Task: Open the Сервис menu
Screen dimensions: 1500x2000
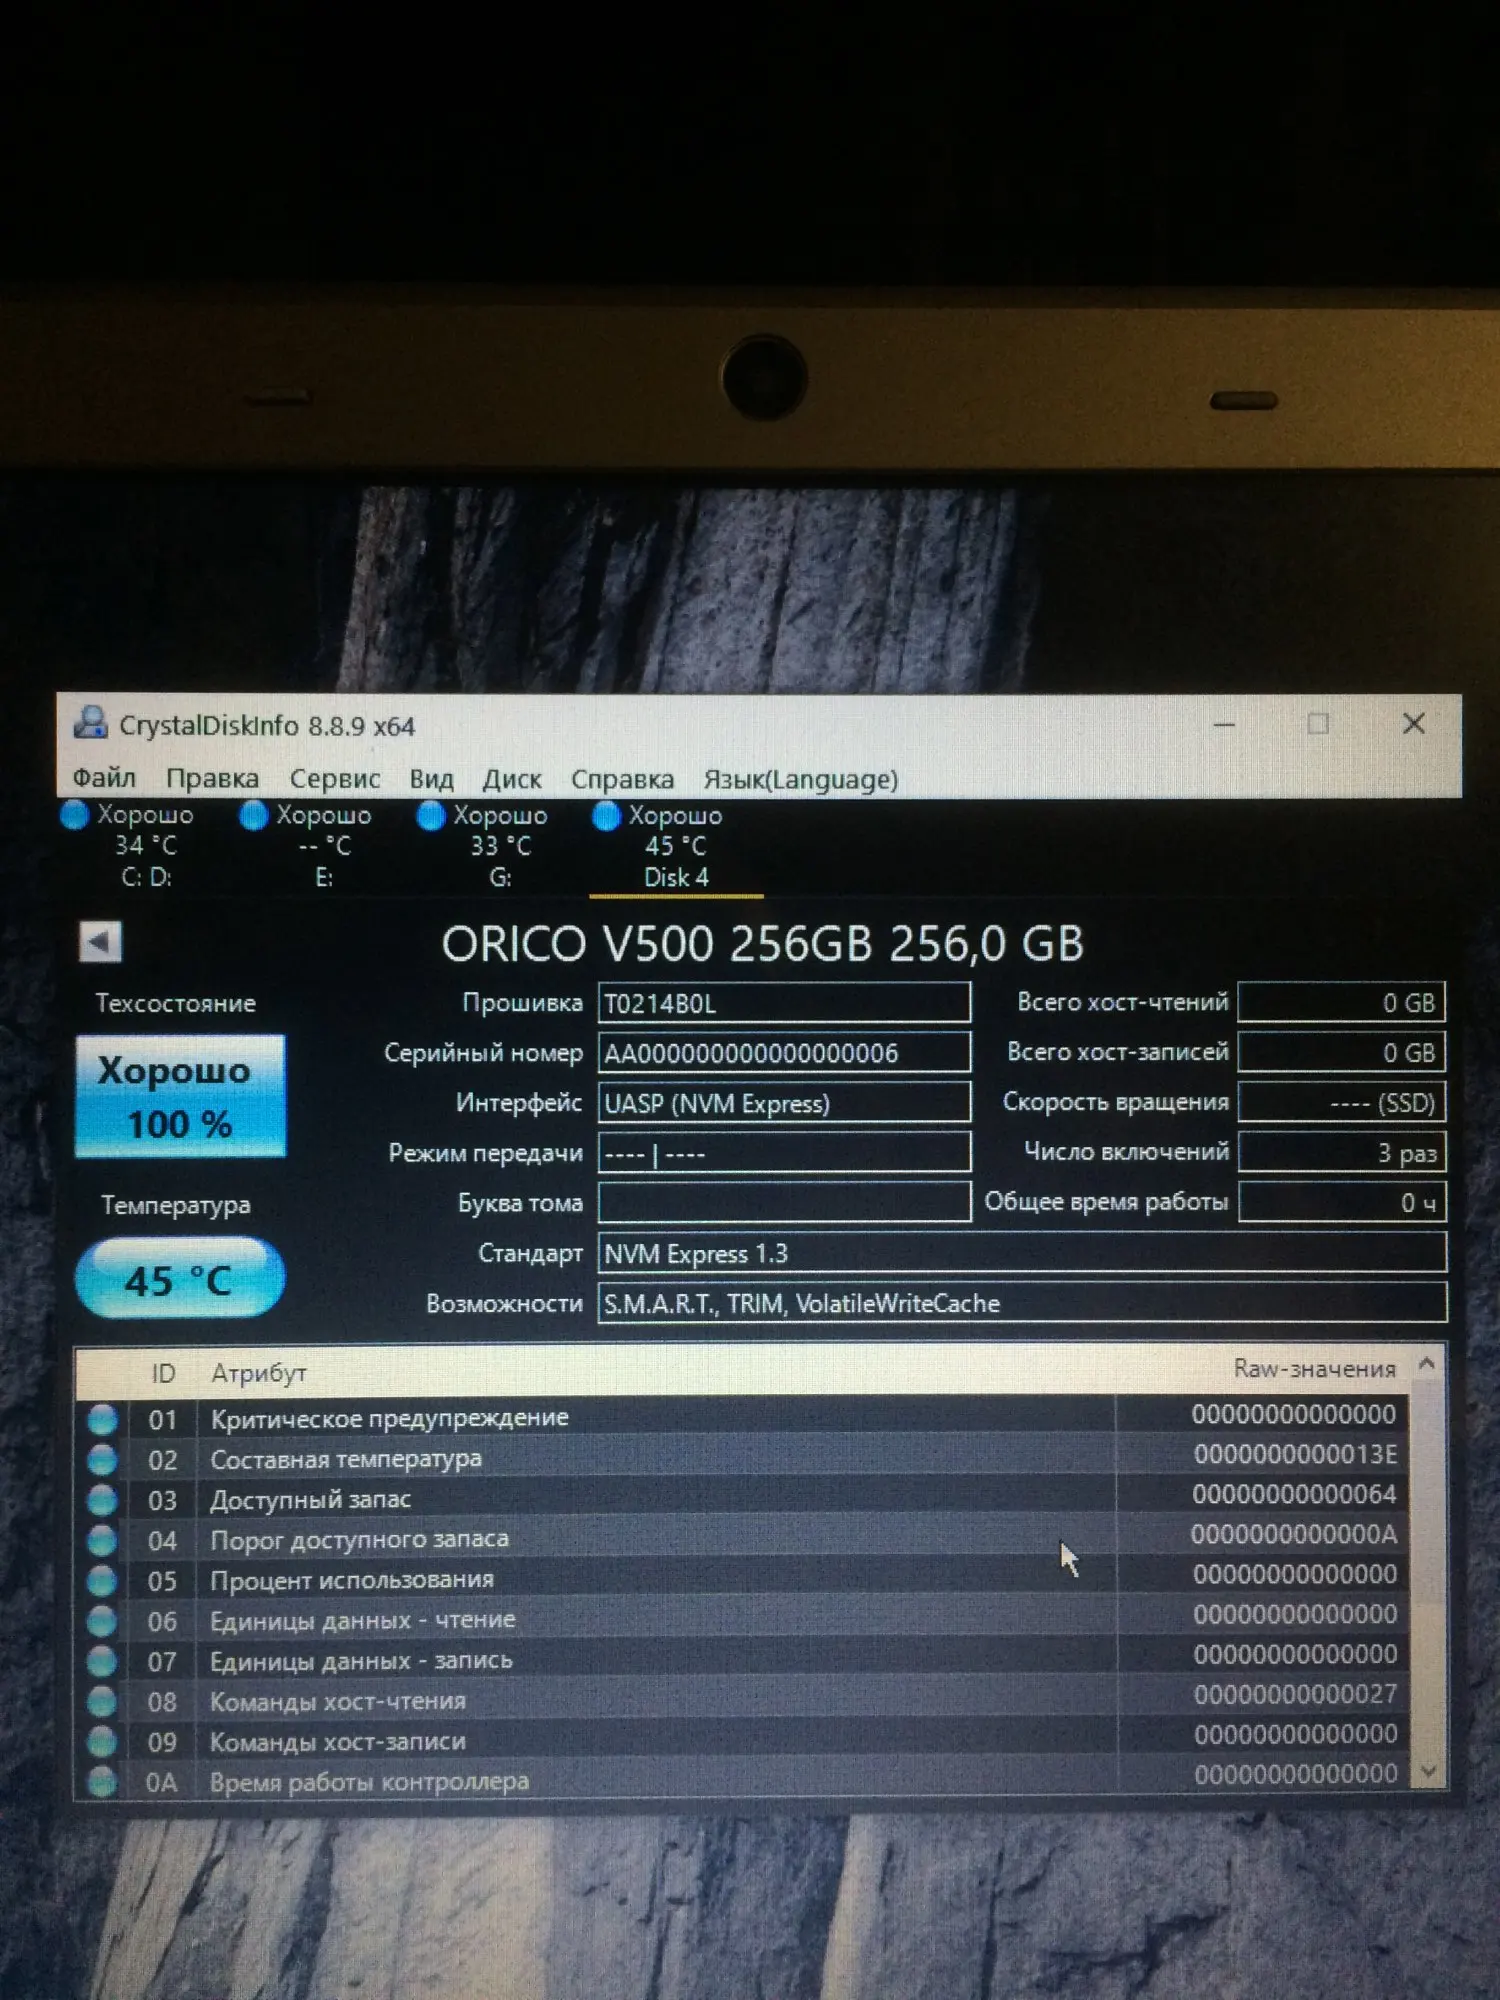Action: (335, 778)
